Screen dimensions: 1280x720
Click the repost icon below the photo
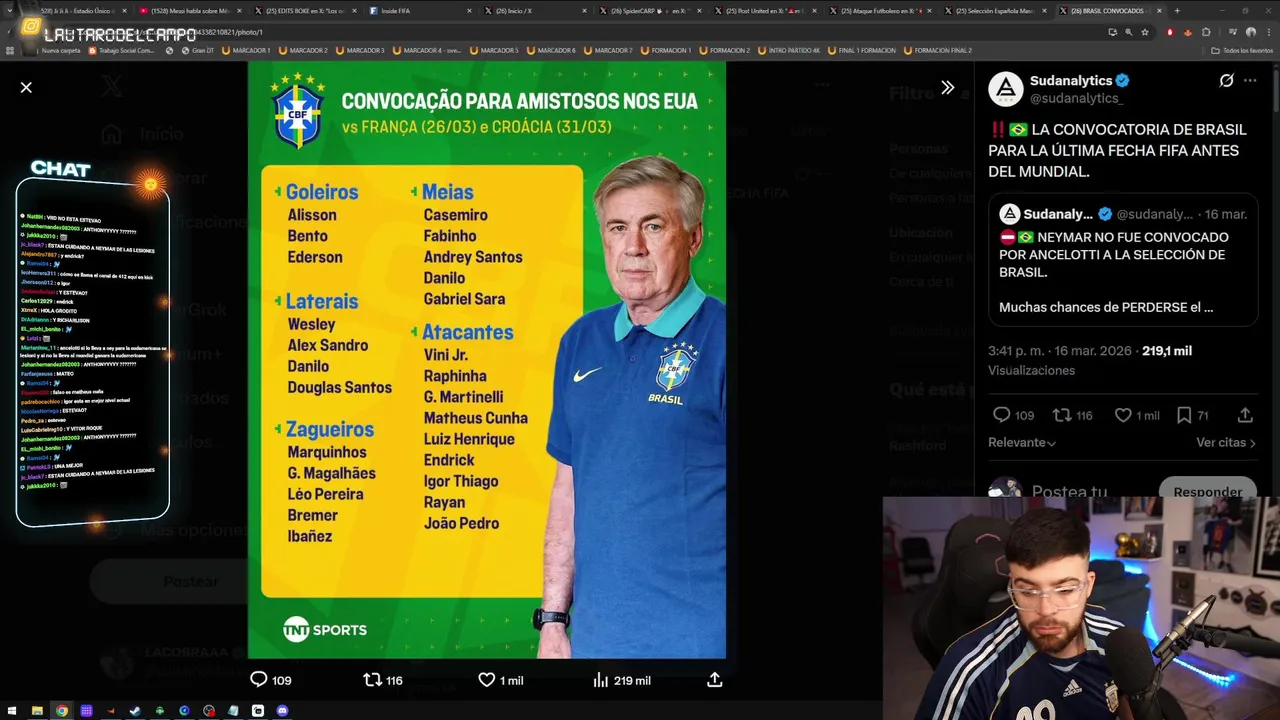(372, 680)
